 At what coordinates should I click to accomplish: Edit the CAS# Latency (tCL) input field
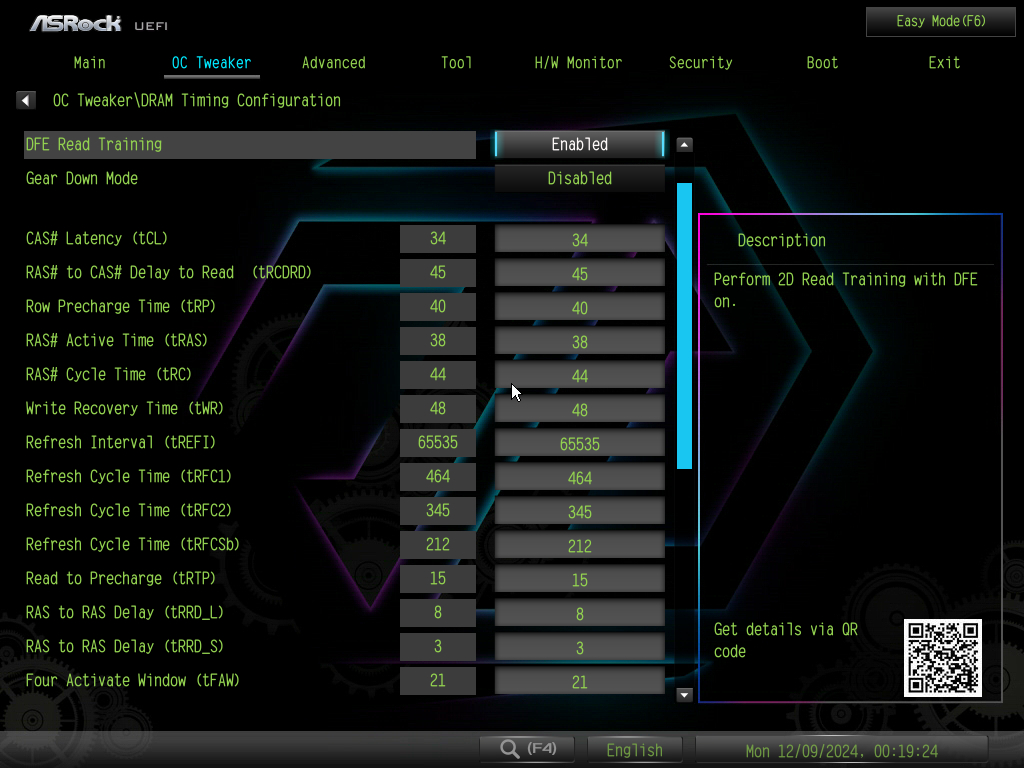point(579,239)
